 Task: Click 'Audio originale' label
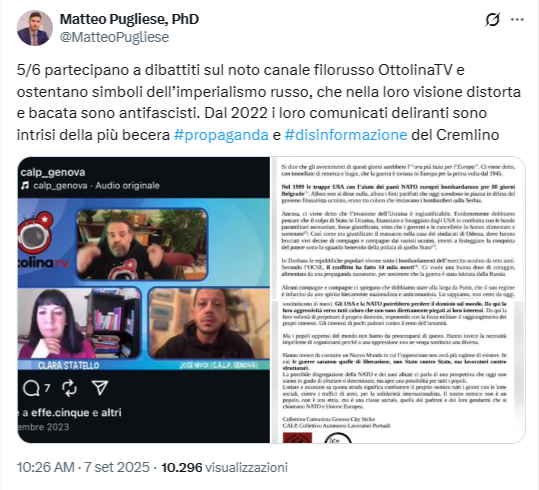point(128,186)
